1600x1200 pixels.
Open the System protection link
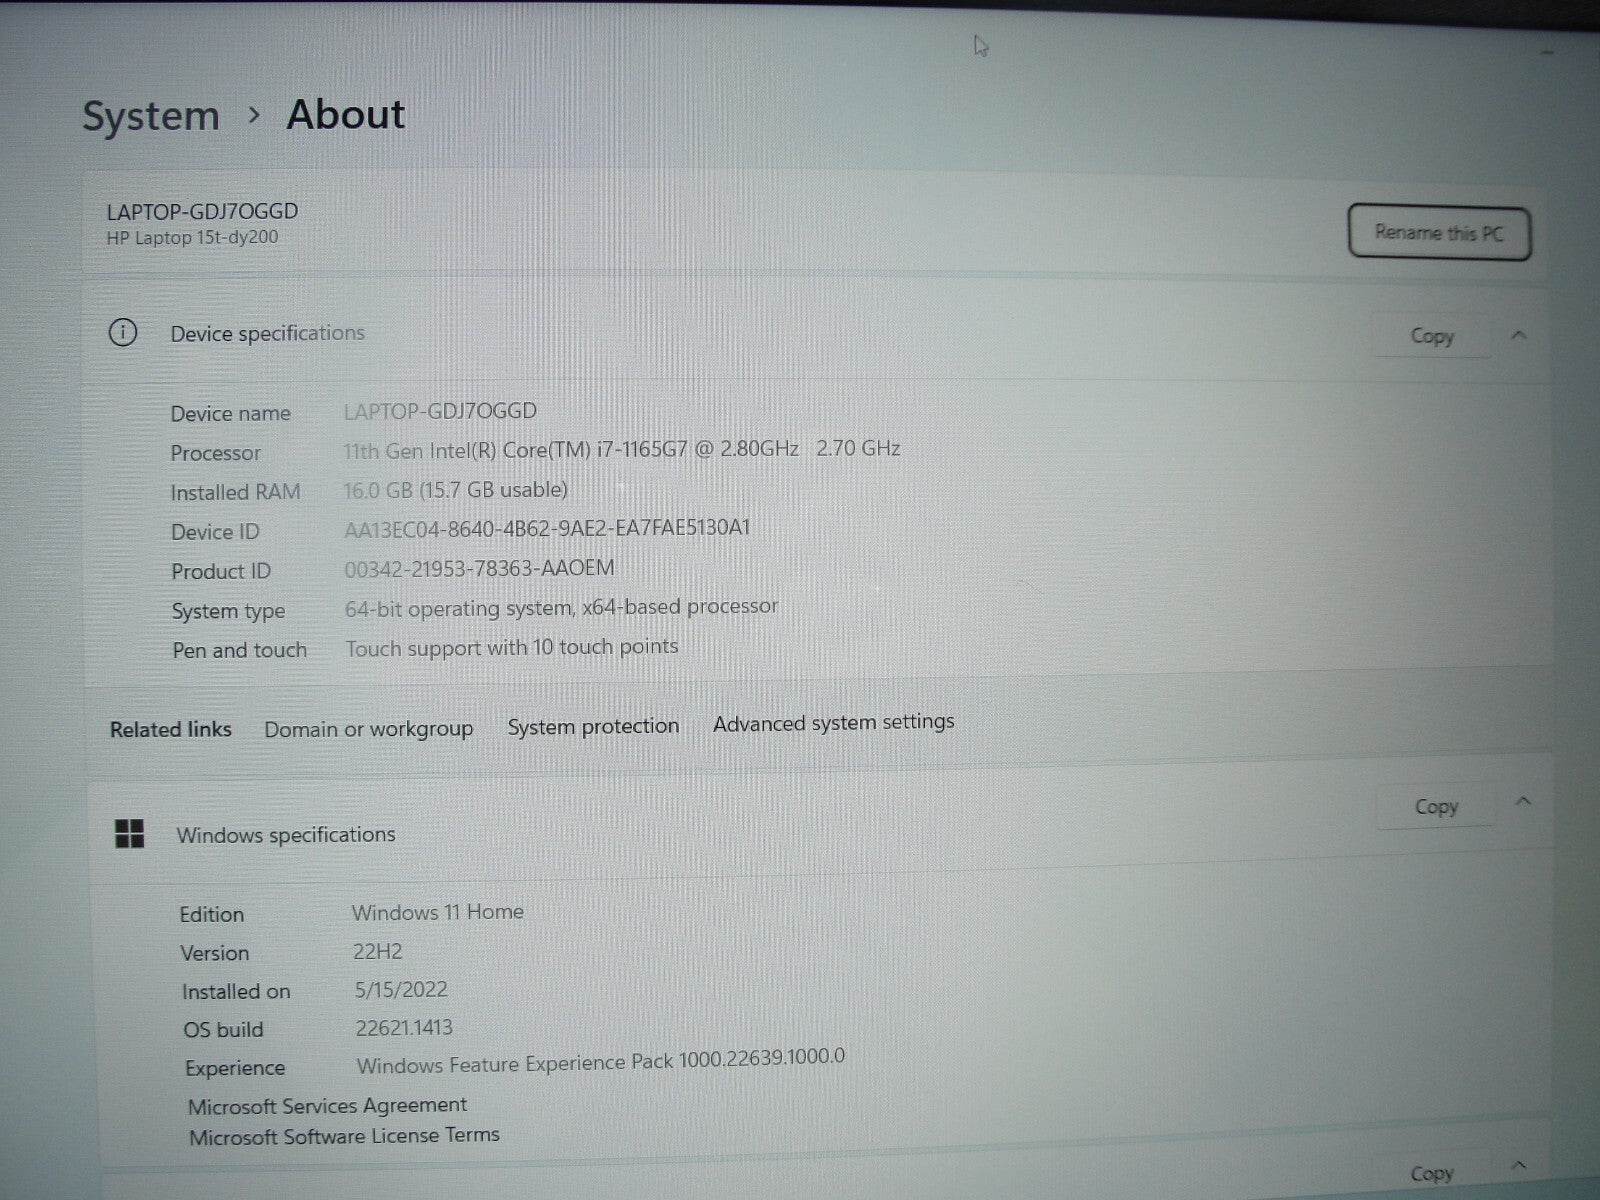[x=593, y=726]
